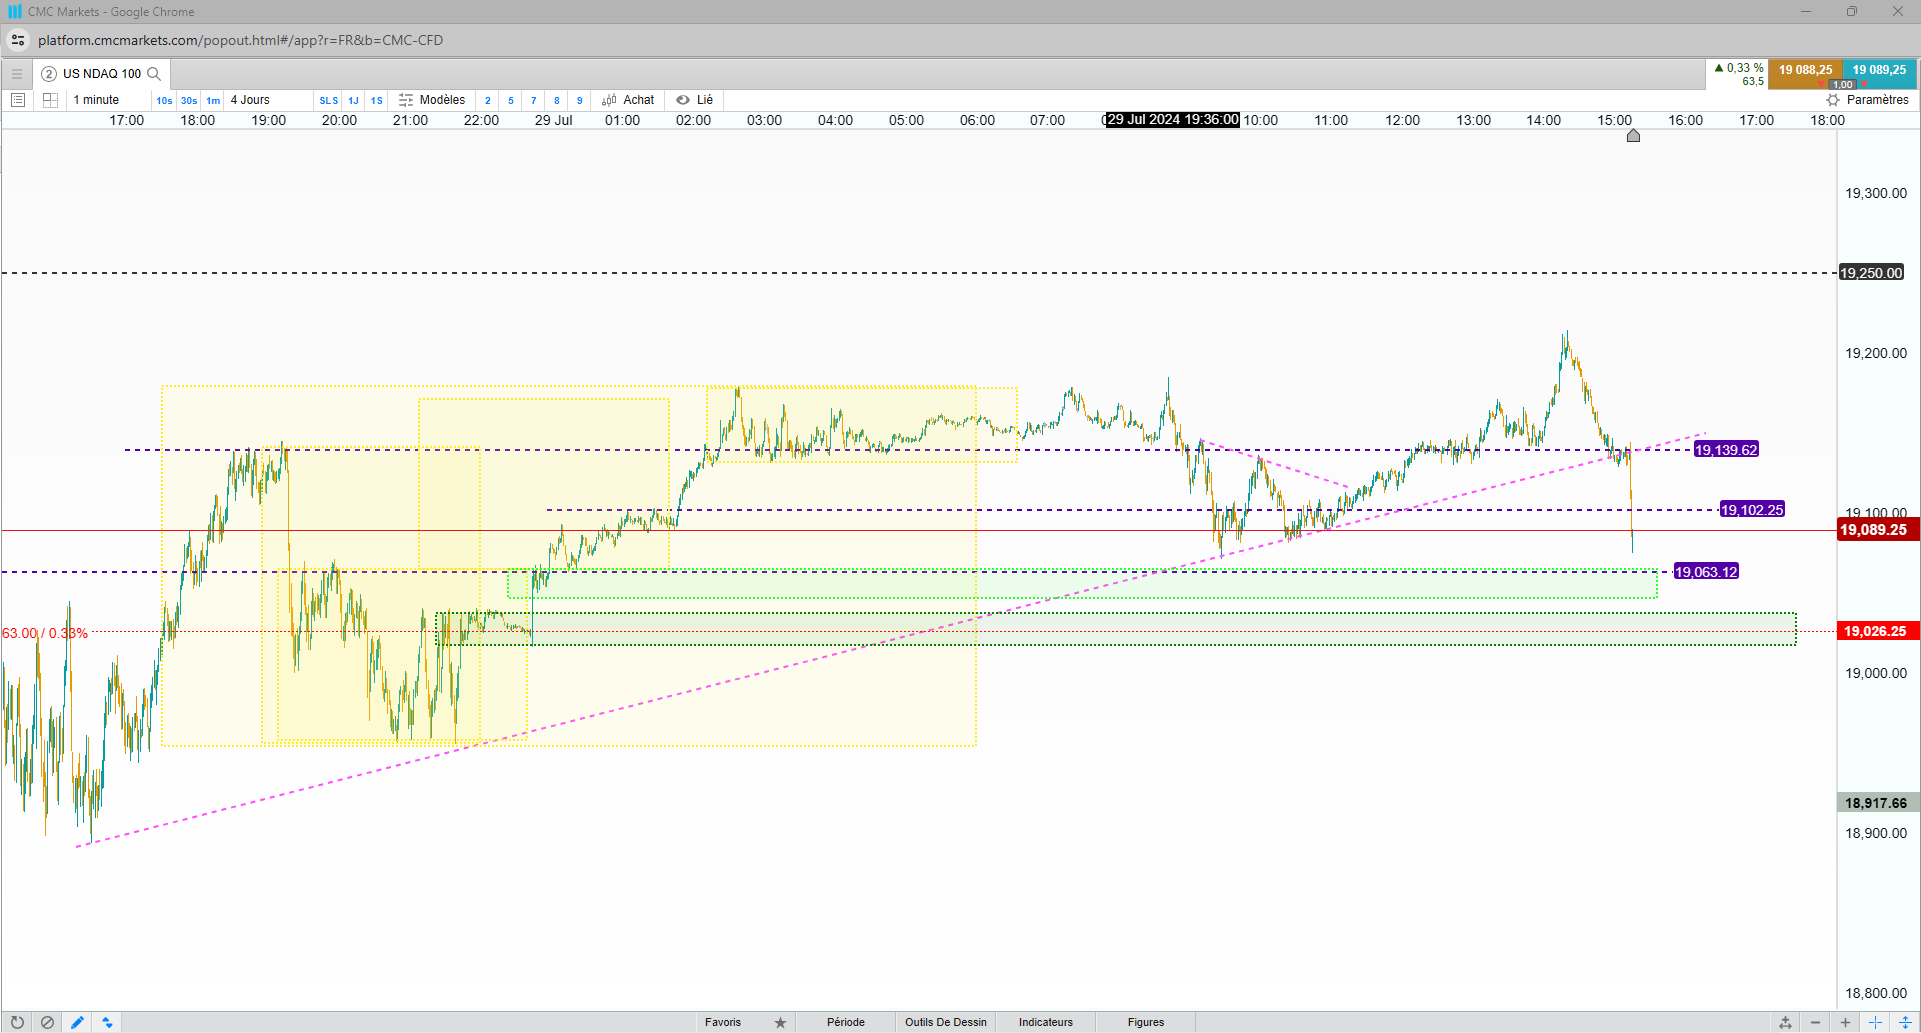This screenshot has height=1033, width=1921.
Task: Click the blue up-down arrows icon
Action: pos(107,1022)
